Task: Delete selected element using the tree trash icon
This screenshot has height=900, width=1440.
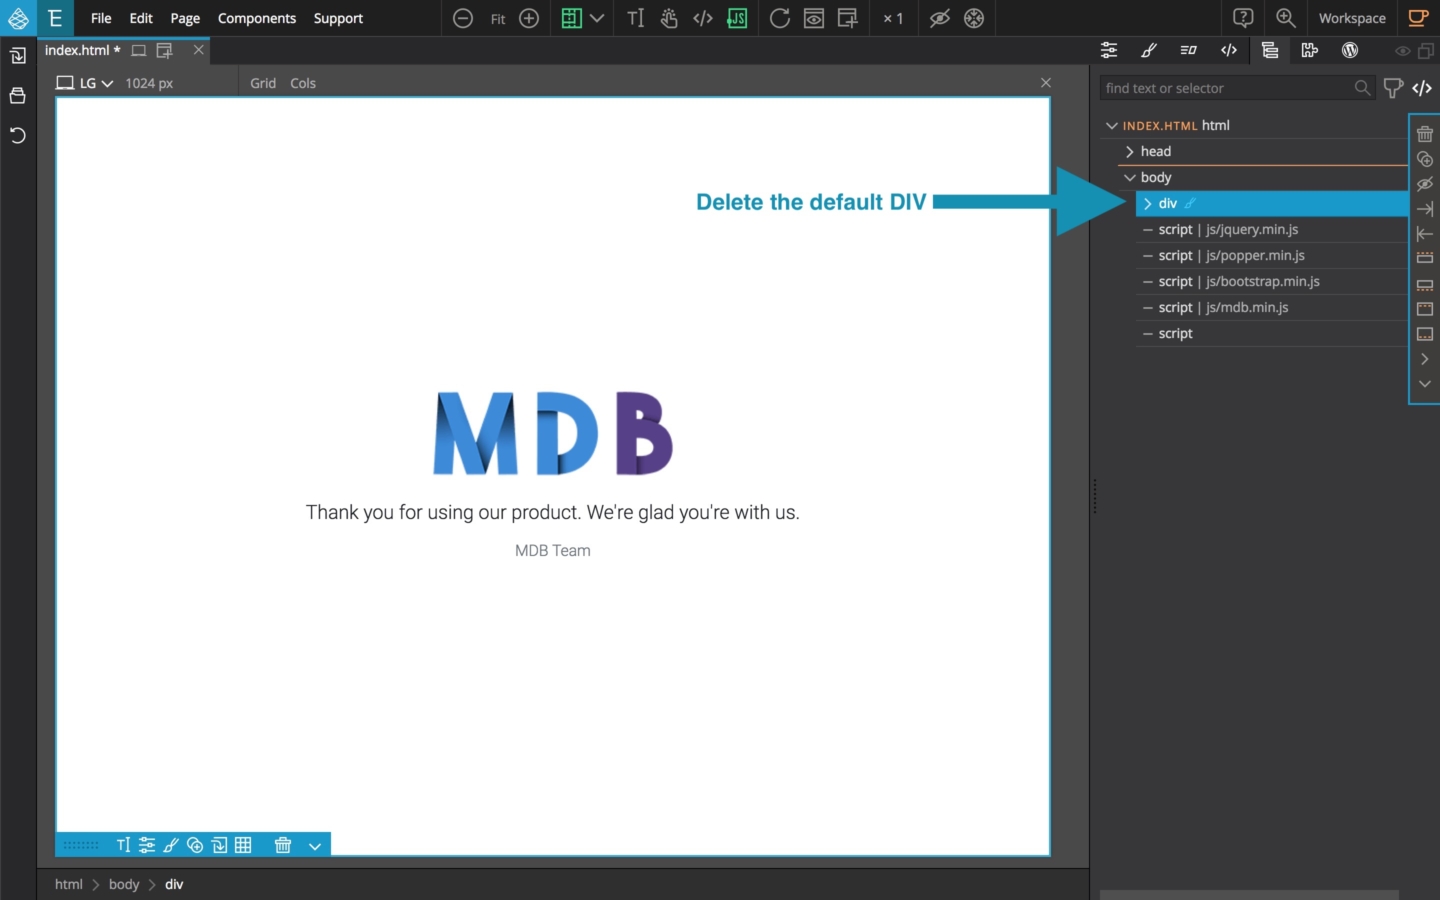Action: pyautogui.click(x=1424, y=133)
